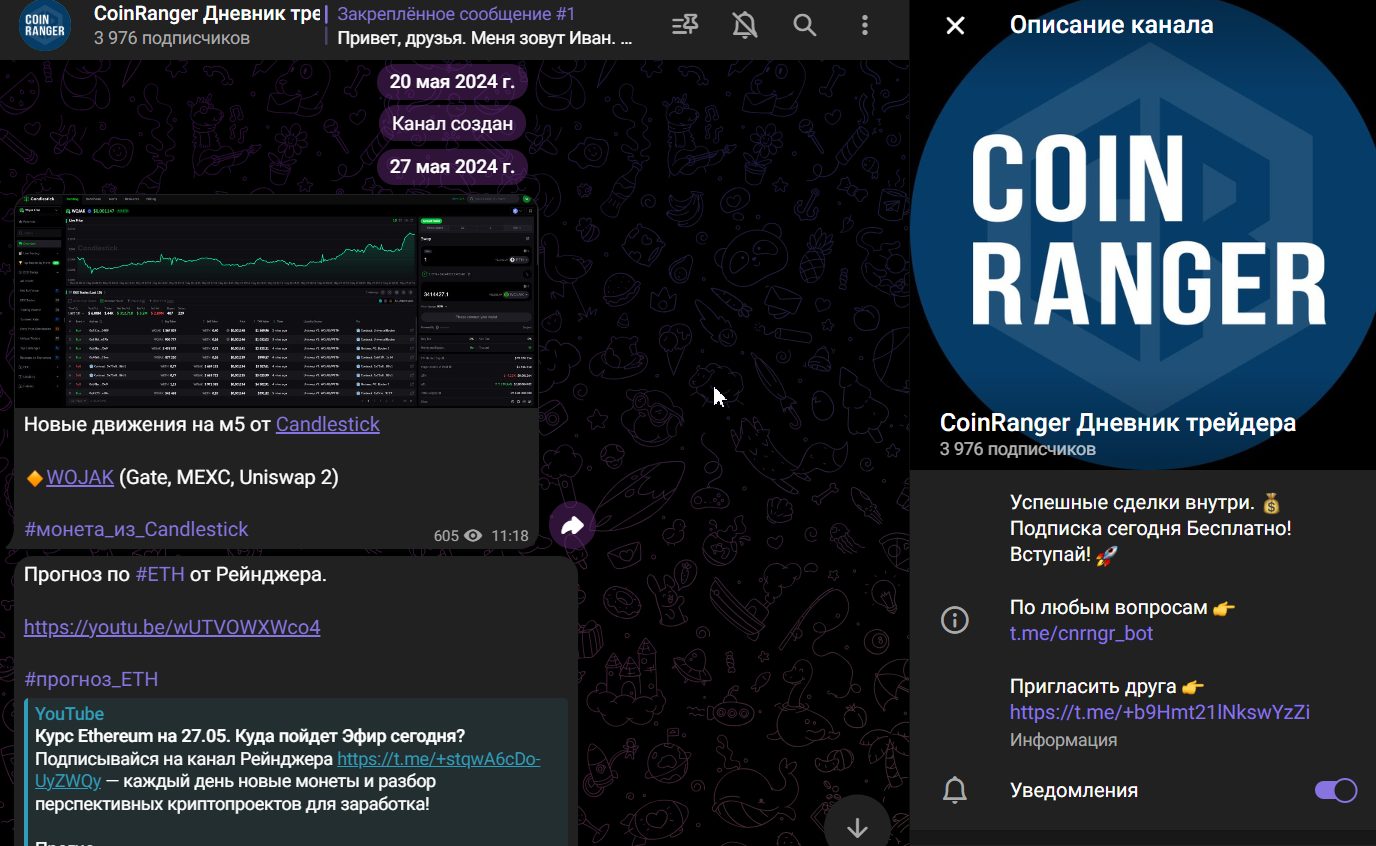Open the t.me/cnrngr_bot link

(1081, 633)
